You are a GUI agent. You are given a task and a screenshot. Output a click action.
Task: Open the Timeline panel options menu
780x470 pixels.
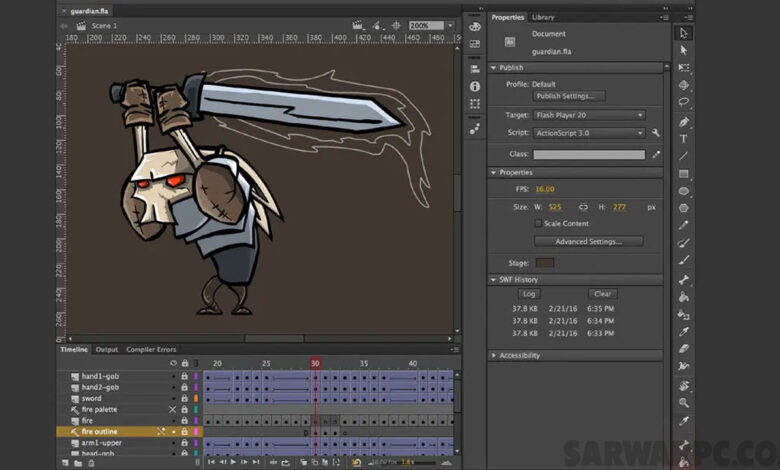click(x=455, y=350)
